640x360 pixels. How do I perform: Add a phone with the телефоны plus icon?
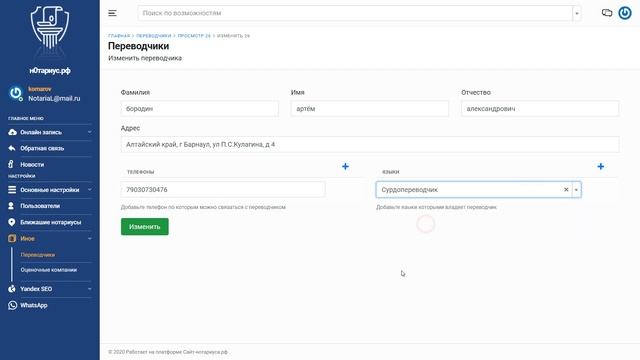tap(345, 166)
